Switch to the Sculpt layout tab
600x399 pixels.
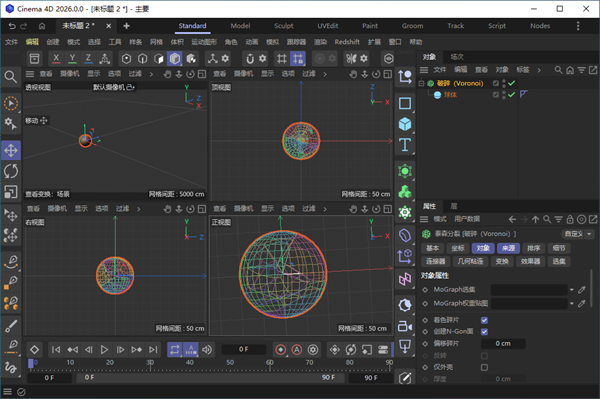coord(284,26)
